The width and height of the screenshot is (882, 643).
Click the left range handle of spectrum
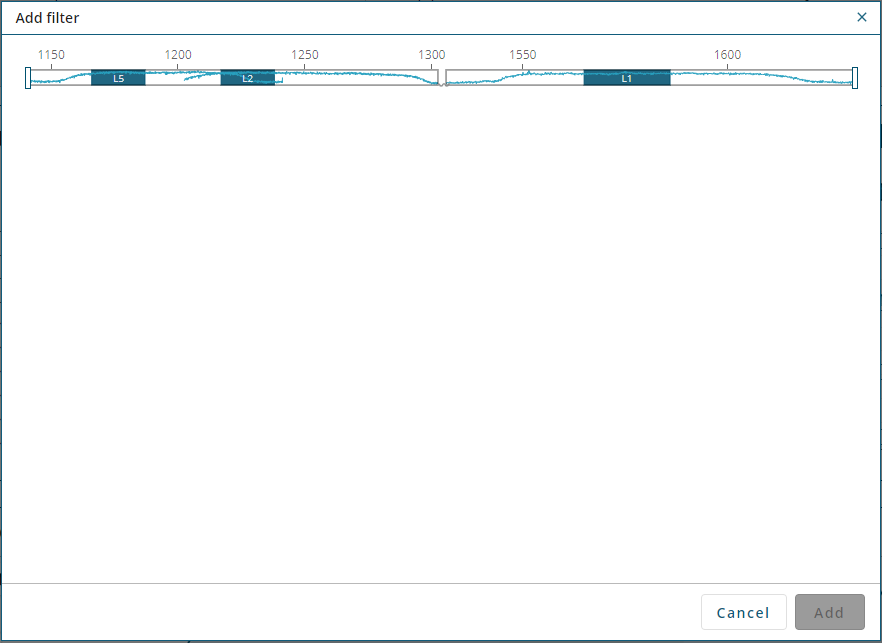click(x=28, y=78)
